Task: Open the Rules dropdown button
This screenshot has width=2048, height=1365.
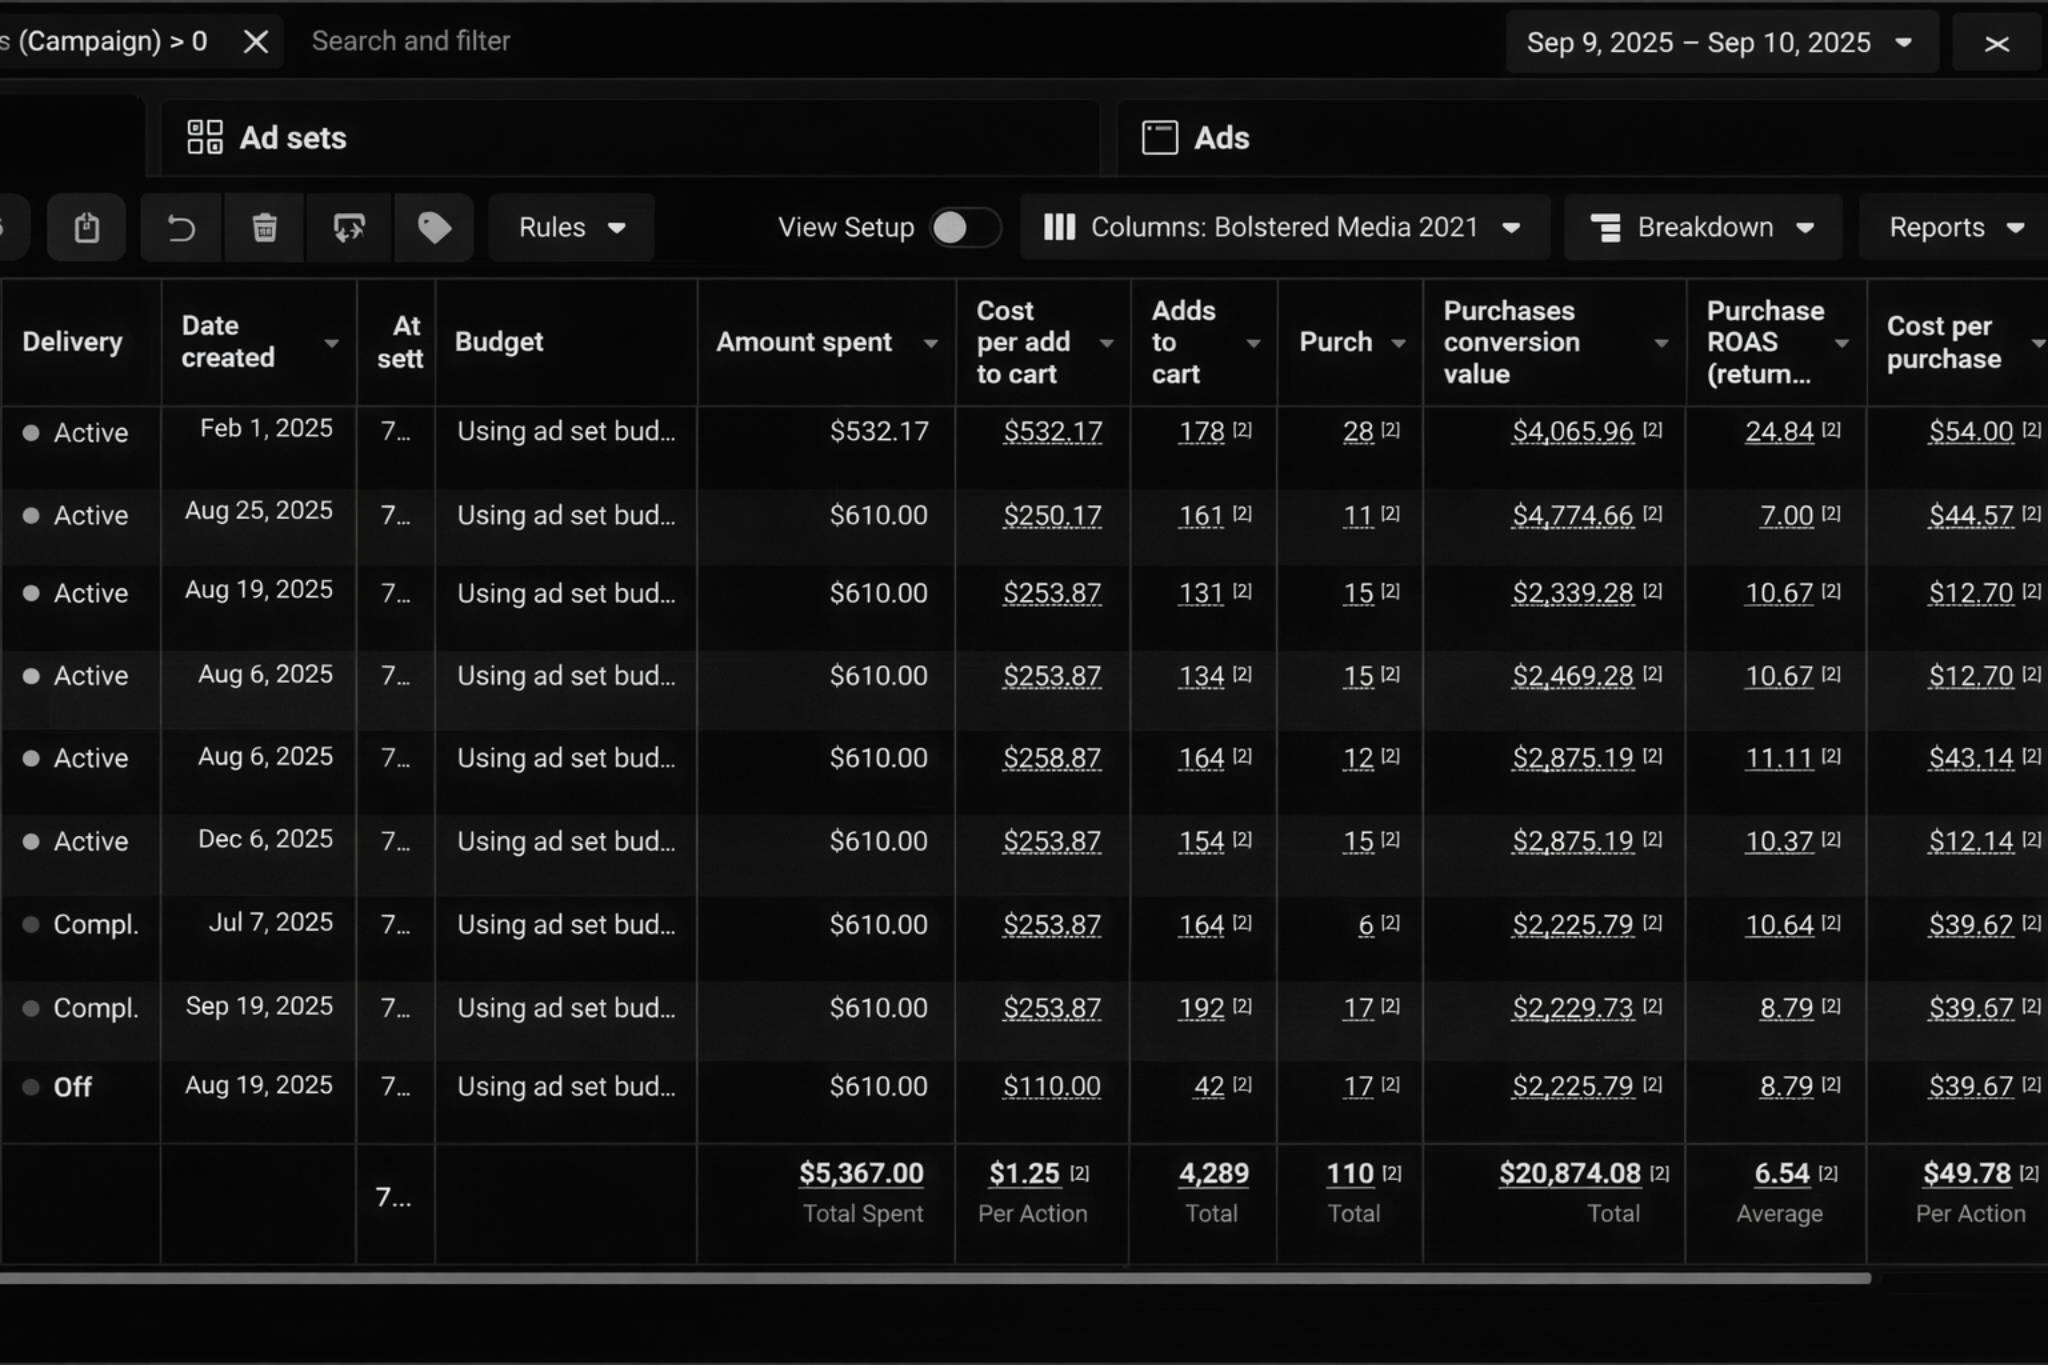Action: (571, 228)
